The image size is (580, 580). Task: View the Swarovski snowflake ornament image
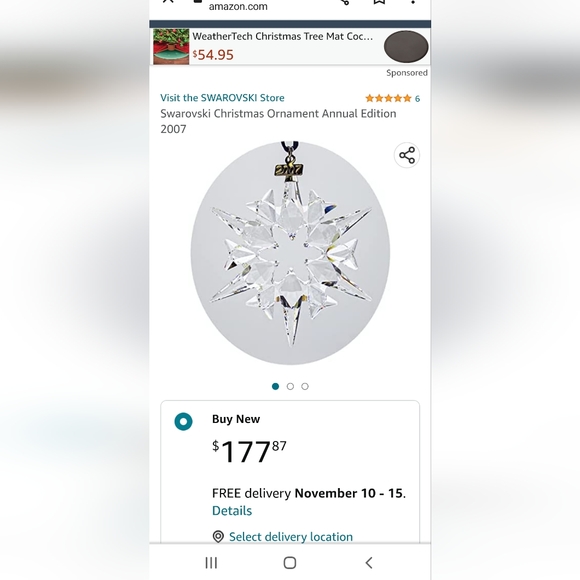pos(290,253)
